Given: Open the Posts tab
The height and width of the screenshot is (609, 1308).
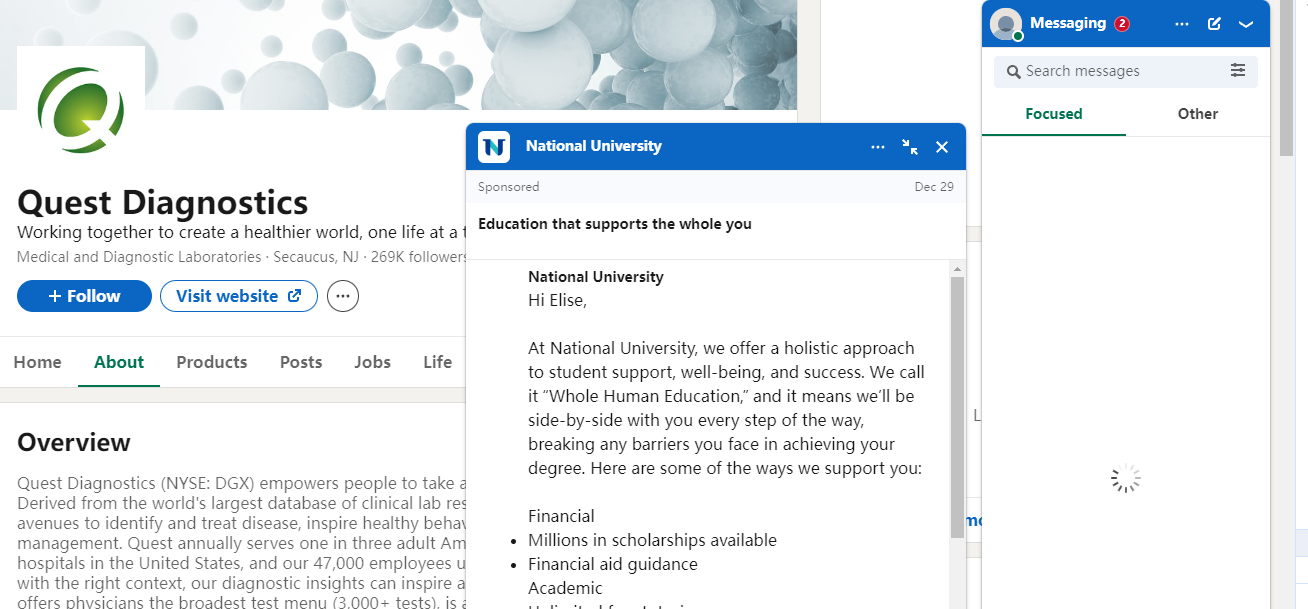Looking at the screenshot, I should 301,362.
